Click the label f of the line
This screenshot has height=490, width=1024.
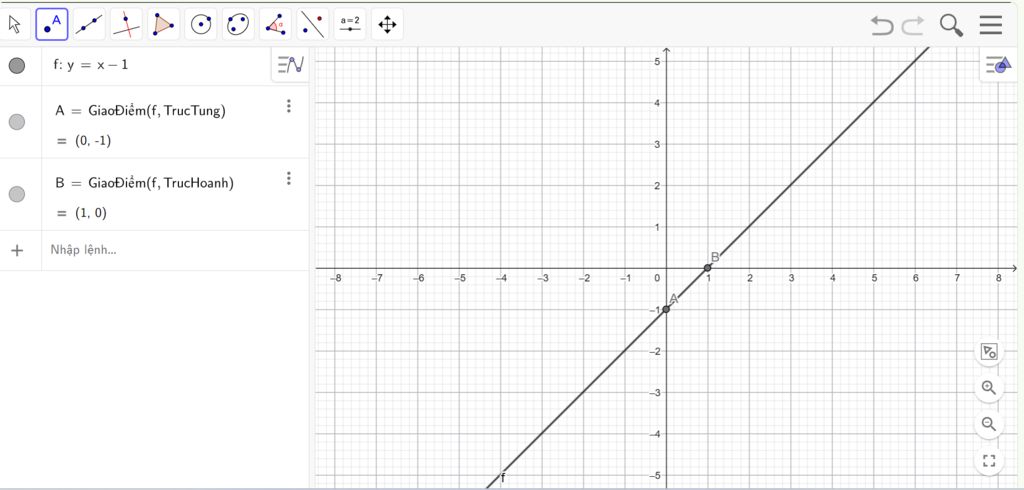(503, 478)
